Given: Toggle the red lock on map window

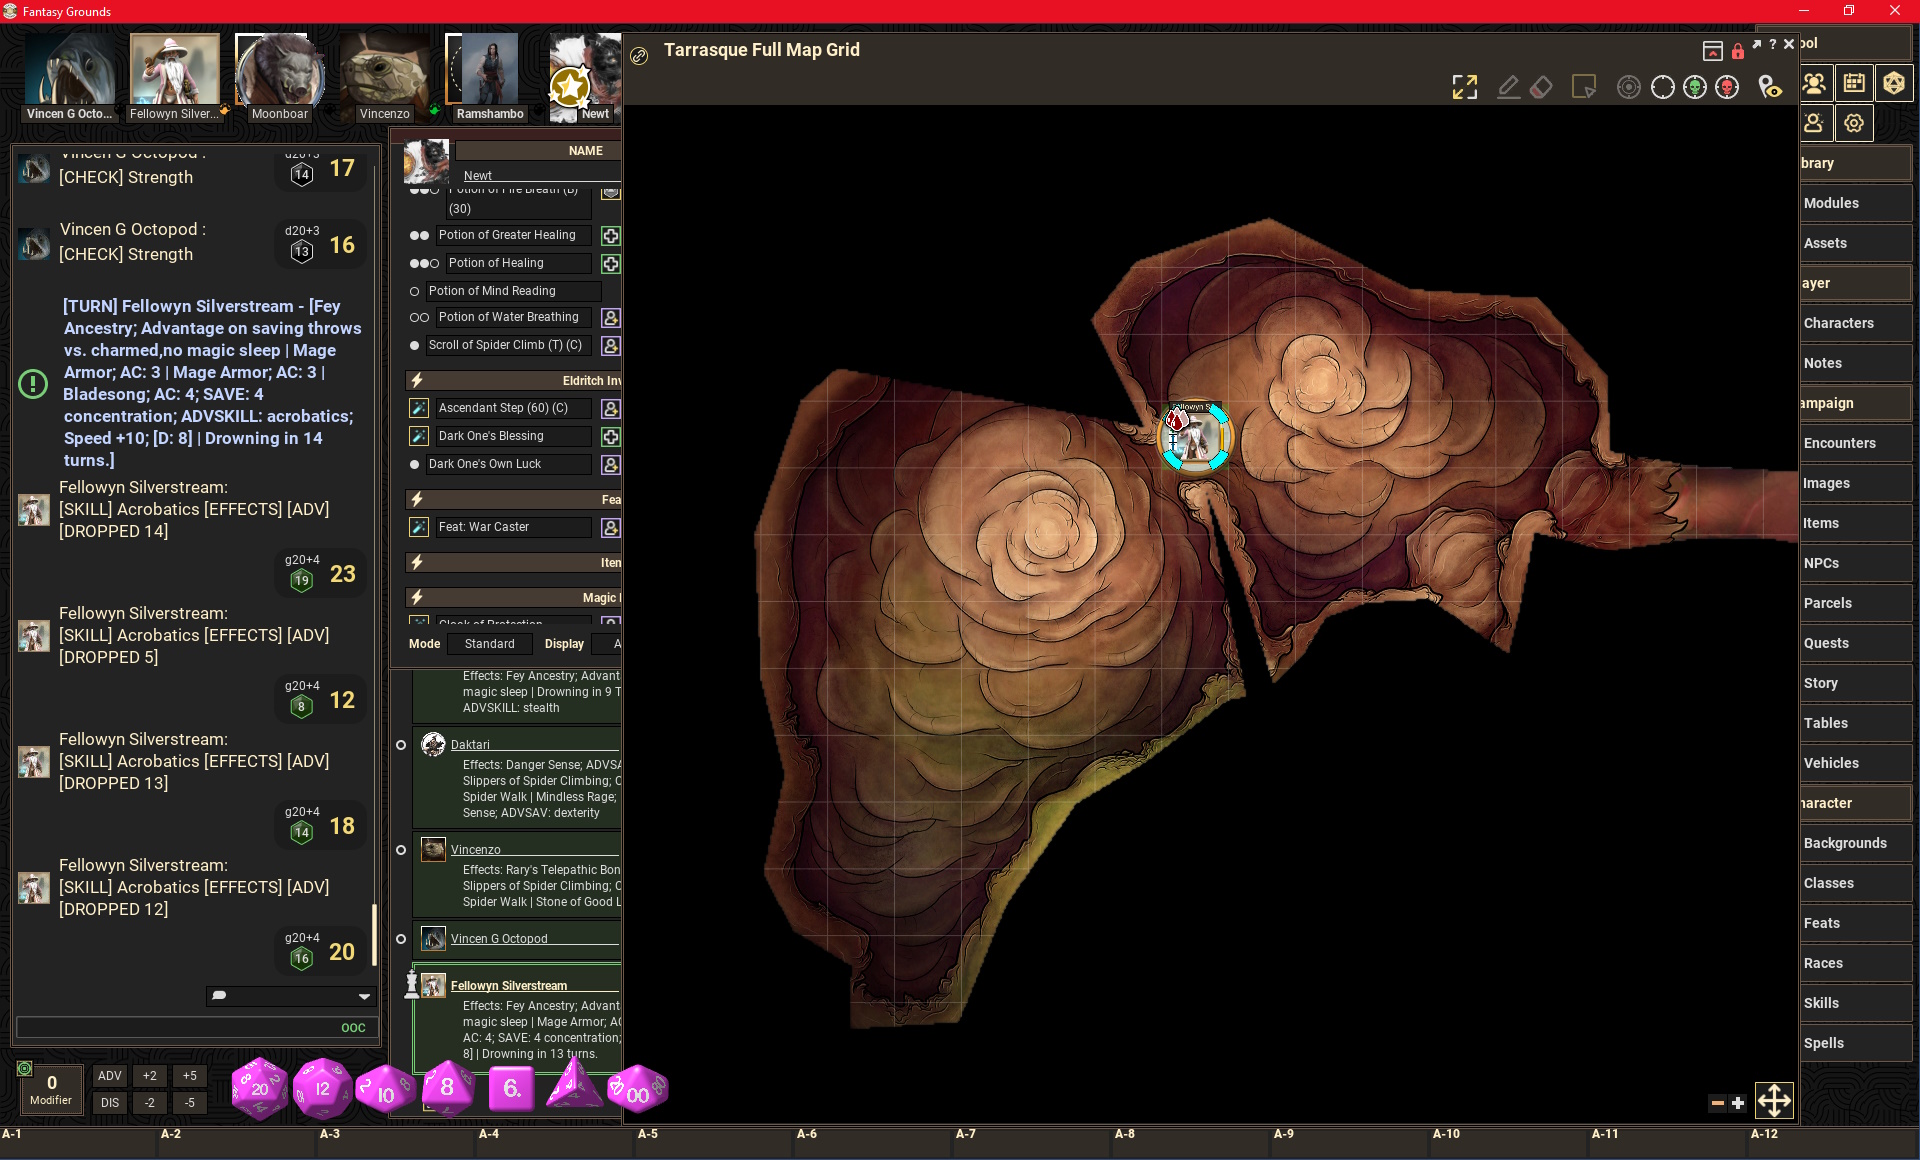Looking at the screenshot, I should [x=1738, y=51].
